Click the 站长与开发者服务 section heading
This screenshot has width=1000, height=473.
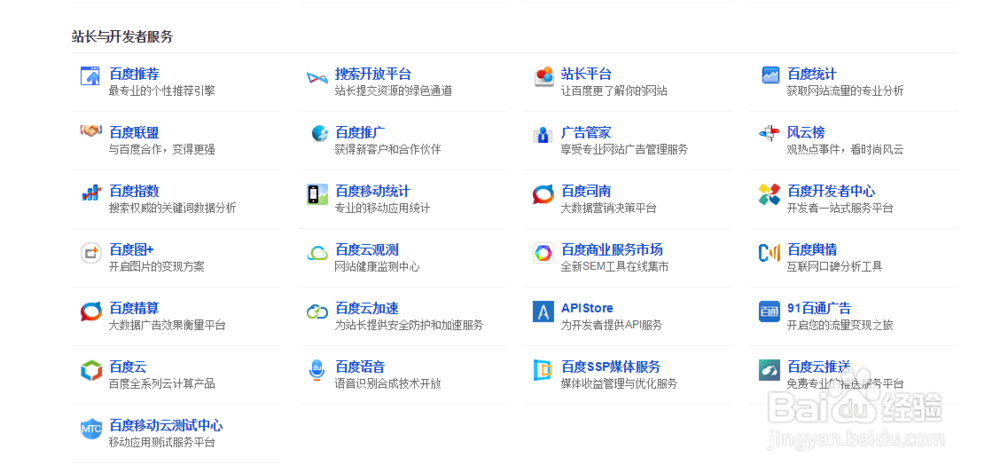click(122, 37)
